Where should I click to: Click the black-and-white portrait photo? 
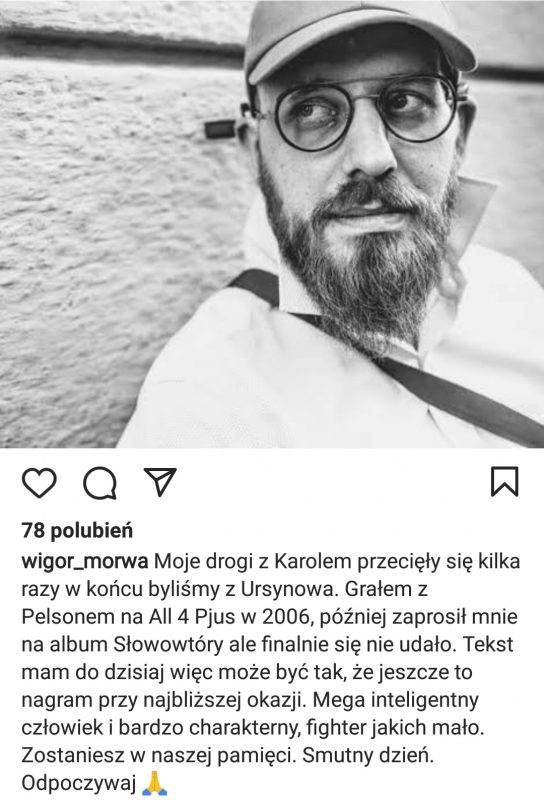[272, 224]
